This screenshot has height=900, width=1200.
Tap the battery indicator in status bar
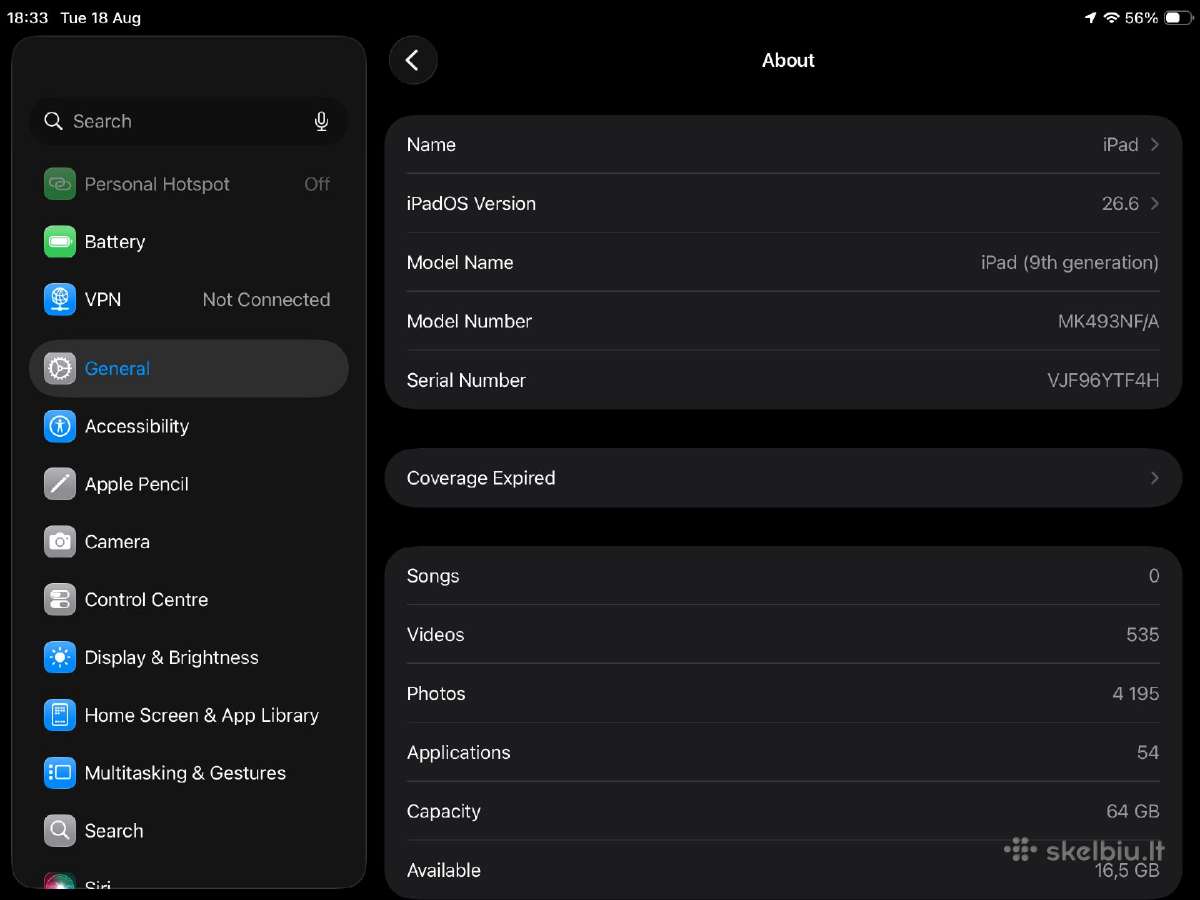coord(1177,18)
